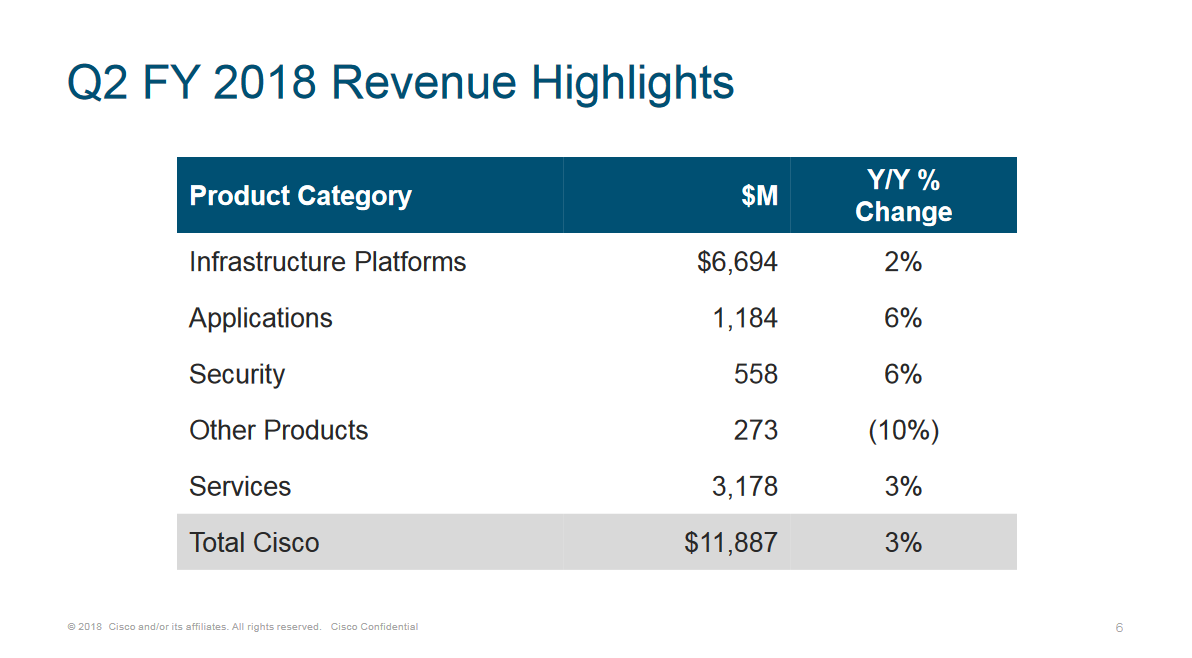Click the slide page number "6"

[1119, 628]
